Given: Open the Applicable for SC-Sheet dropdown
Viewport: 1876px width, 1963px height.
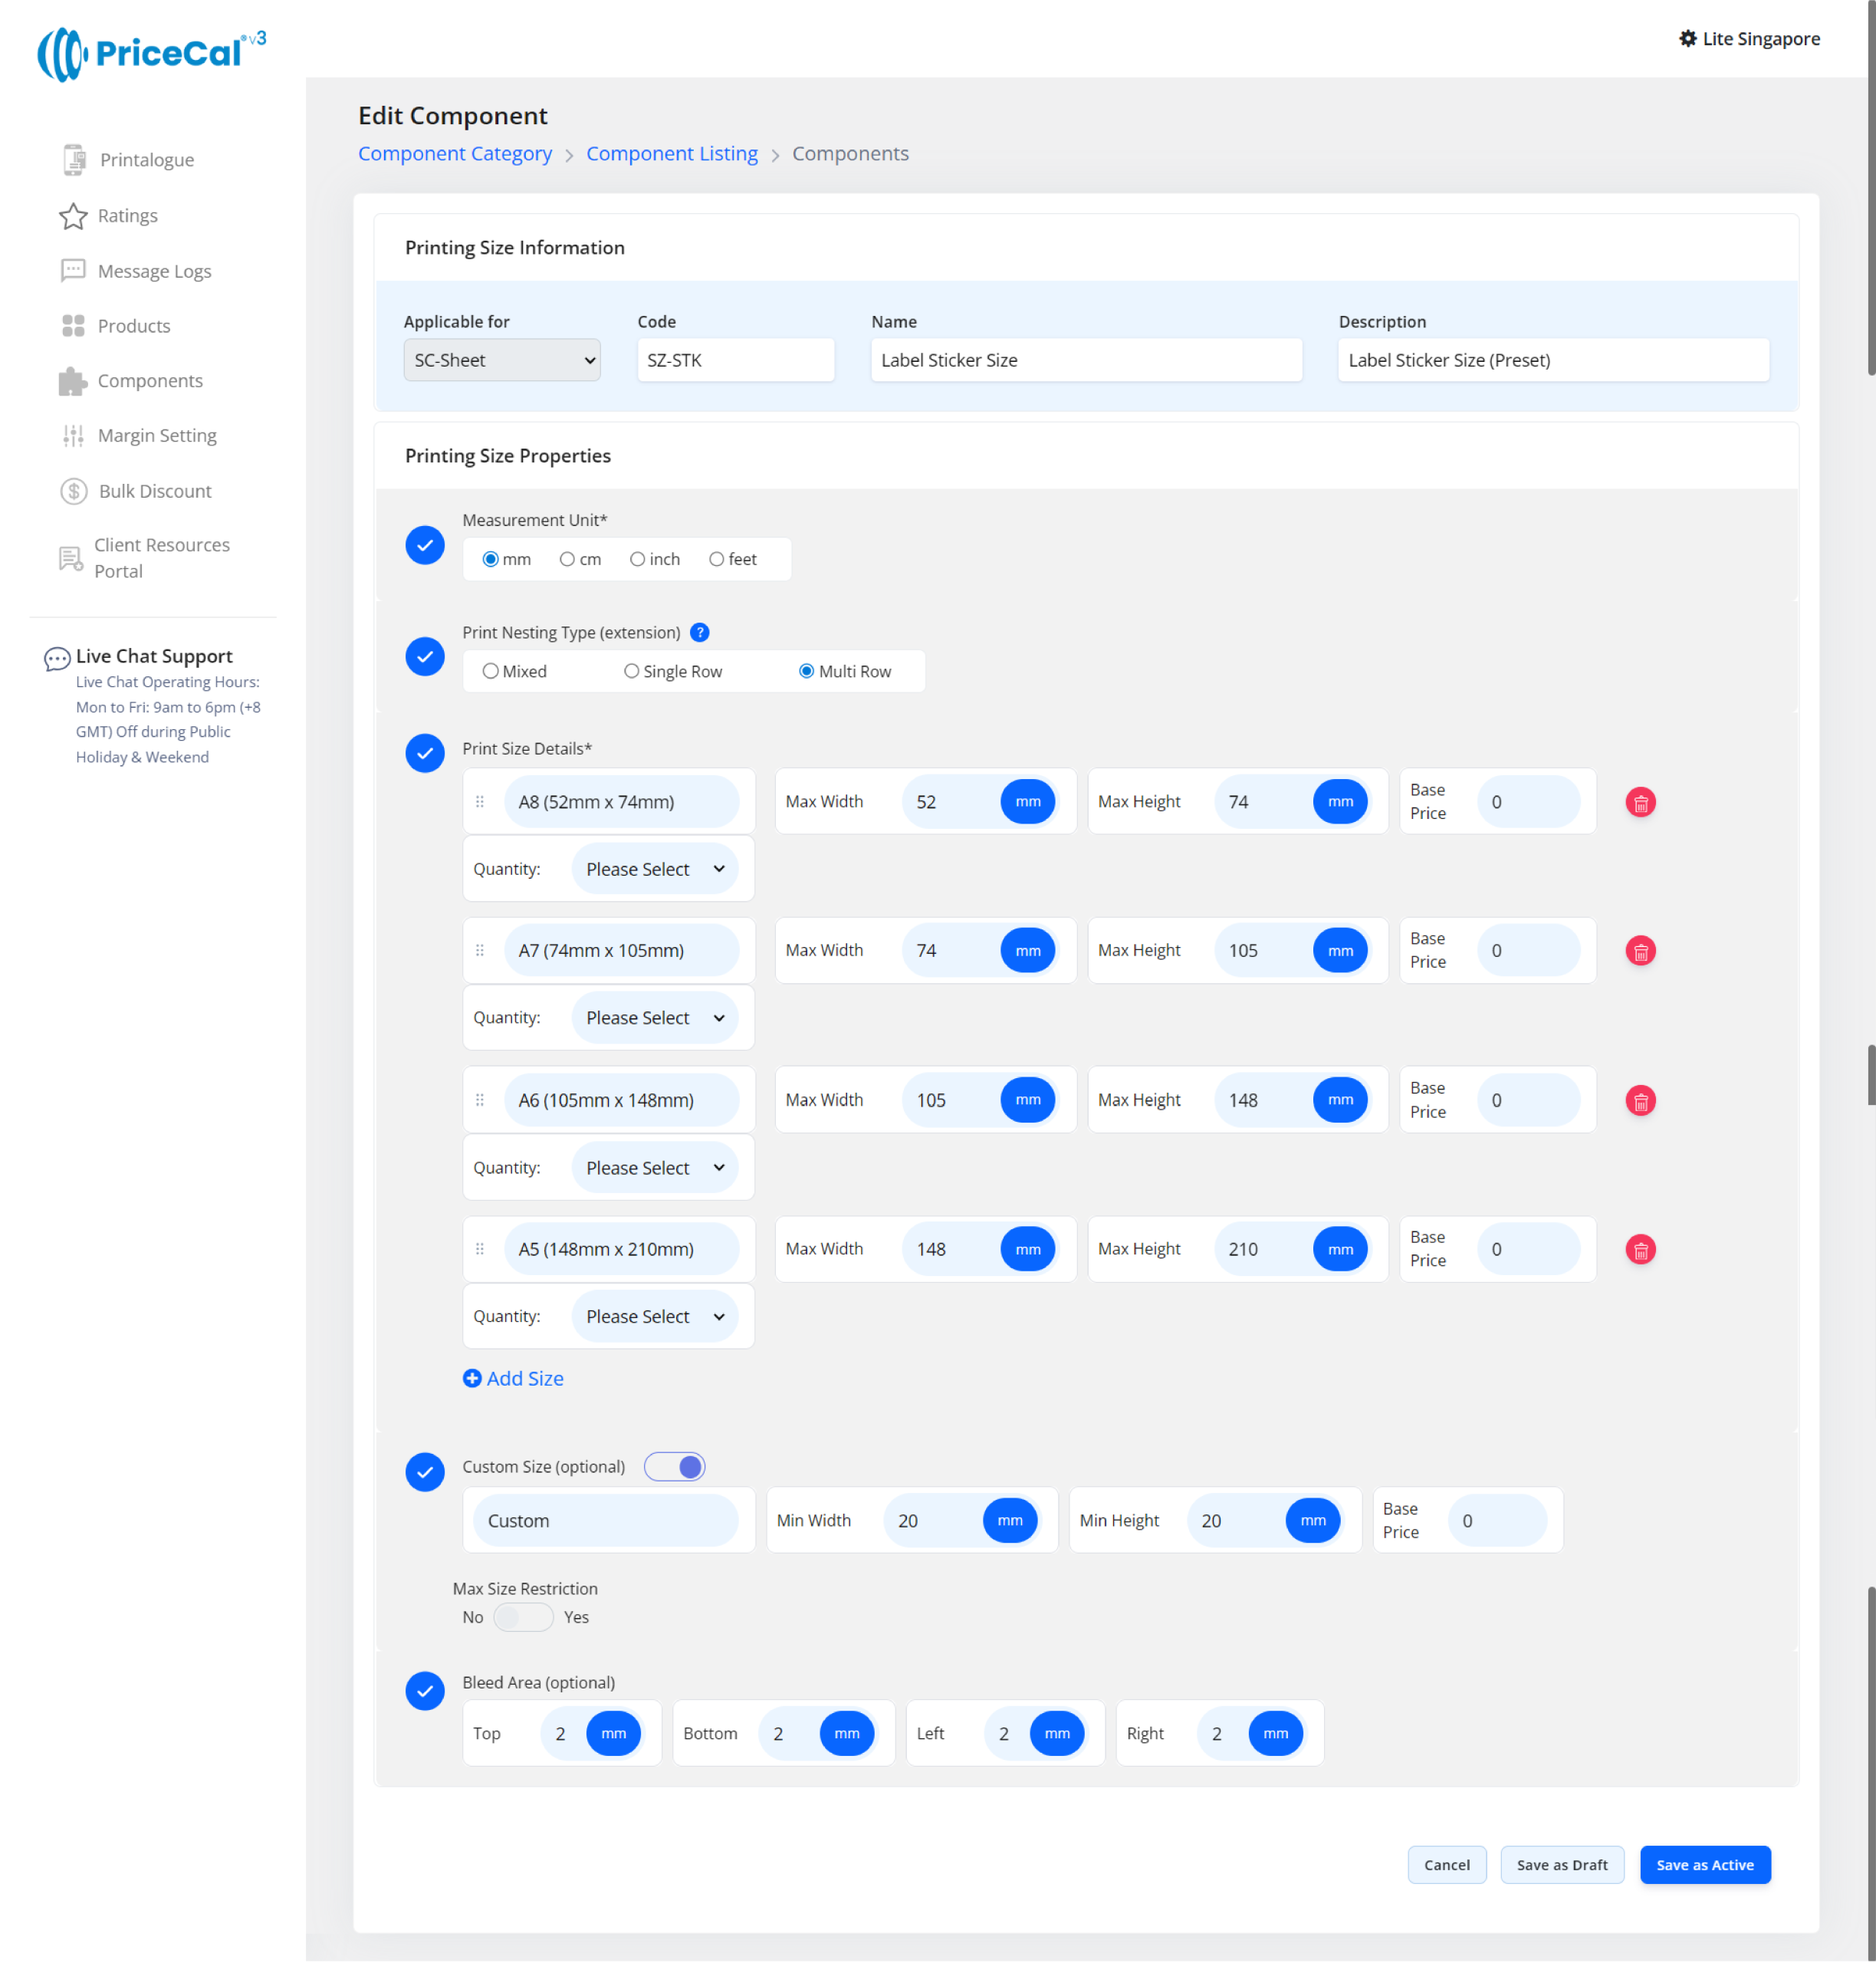Looking at the screenshot, I should (502, 360).
